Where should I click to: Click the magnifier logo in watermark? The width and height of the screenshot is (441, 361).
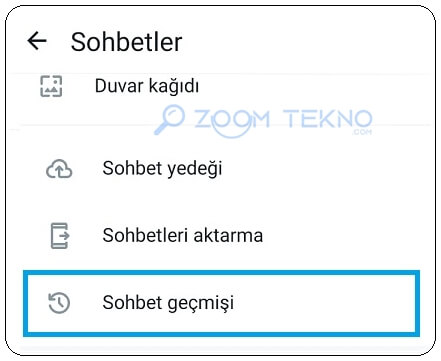[169, 119]
